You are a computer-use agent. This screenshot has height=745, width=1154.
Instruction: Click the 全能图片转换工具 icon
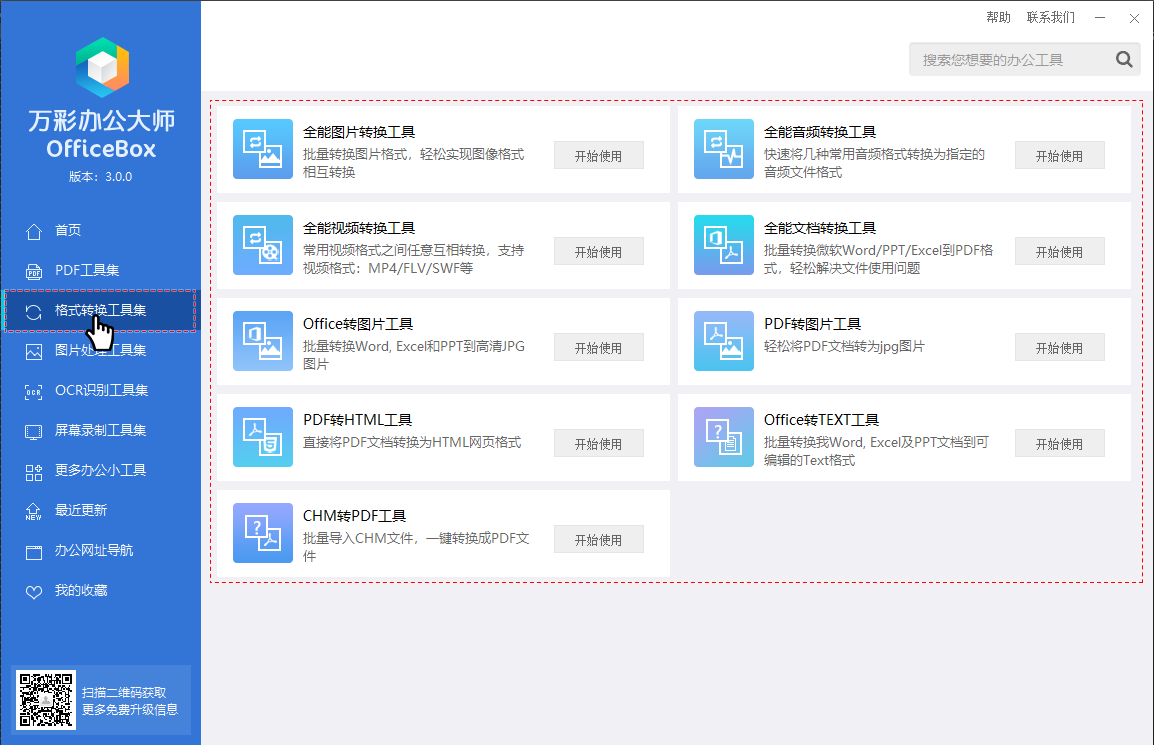coord(263,150)
